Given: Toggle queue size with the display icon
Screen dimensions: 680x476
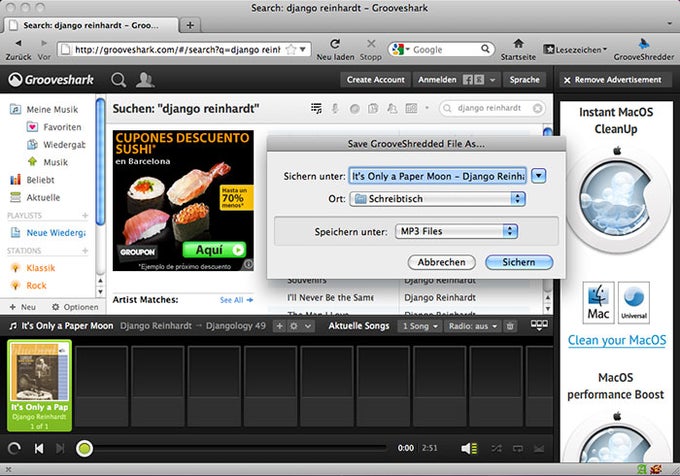Looking at the screenshot, I should [539, 325].
